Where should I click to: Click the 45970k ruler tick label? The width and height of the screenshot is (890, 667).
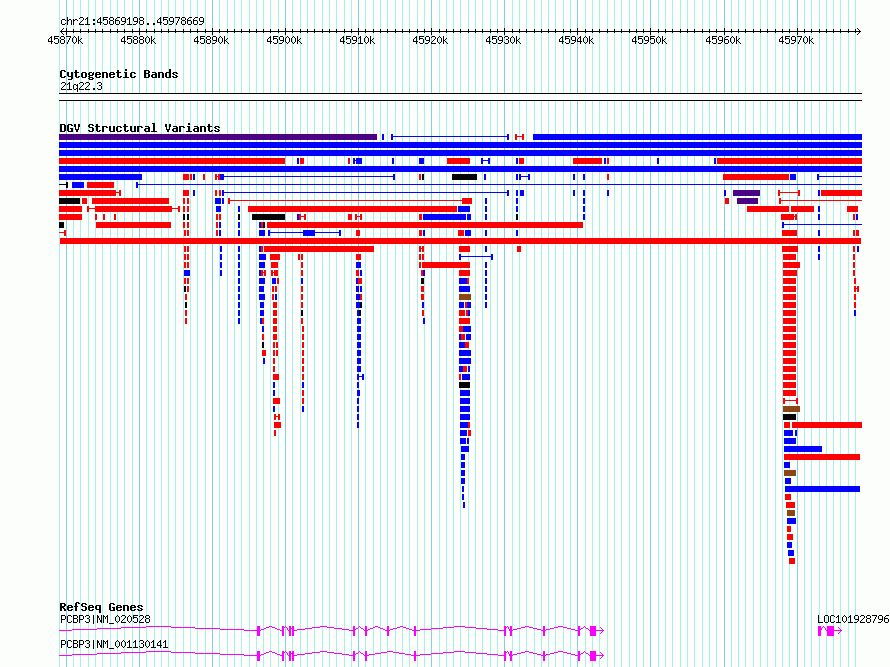point(796,40)
